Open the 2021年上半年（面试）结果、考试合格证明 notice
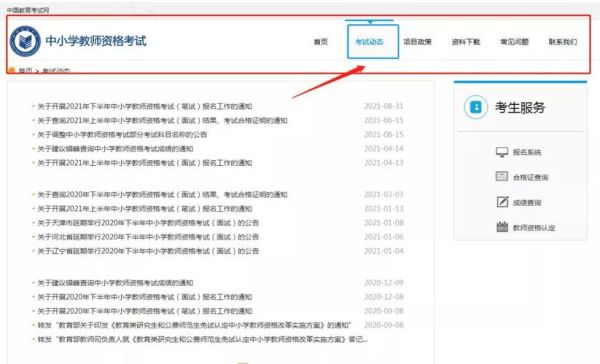 point(162,121)
